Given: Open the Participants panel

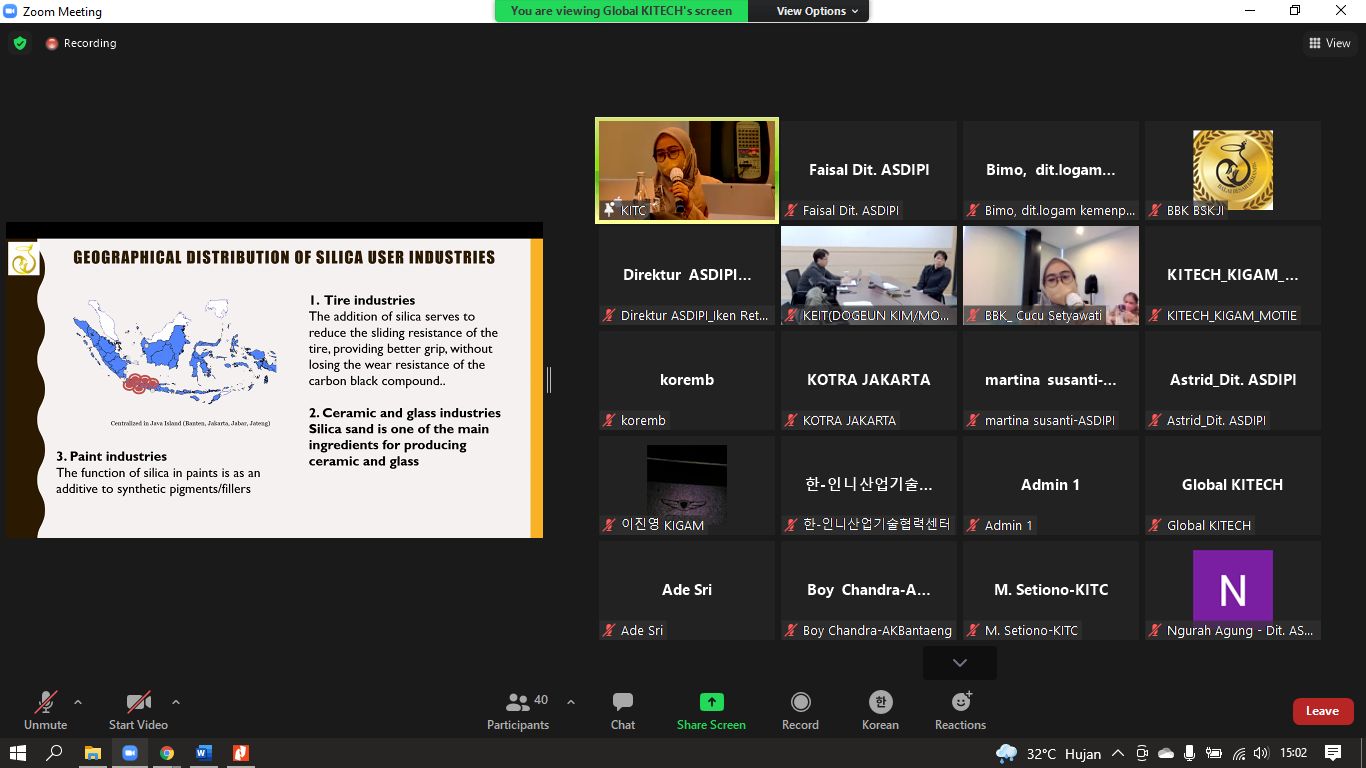Looking at the screenshot, I should pos(518,710).
